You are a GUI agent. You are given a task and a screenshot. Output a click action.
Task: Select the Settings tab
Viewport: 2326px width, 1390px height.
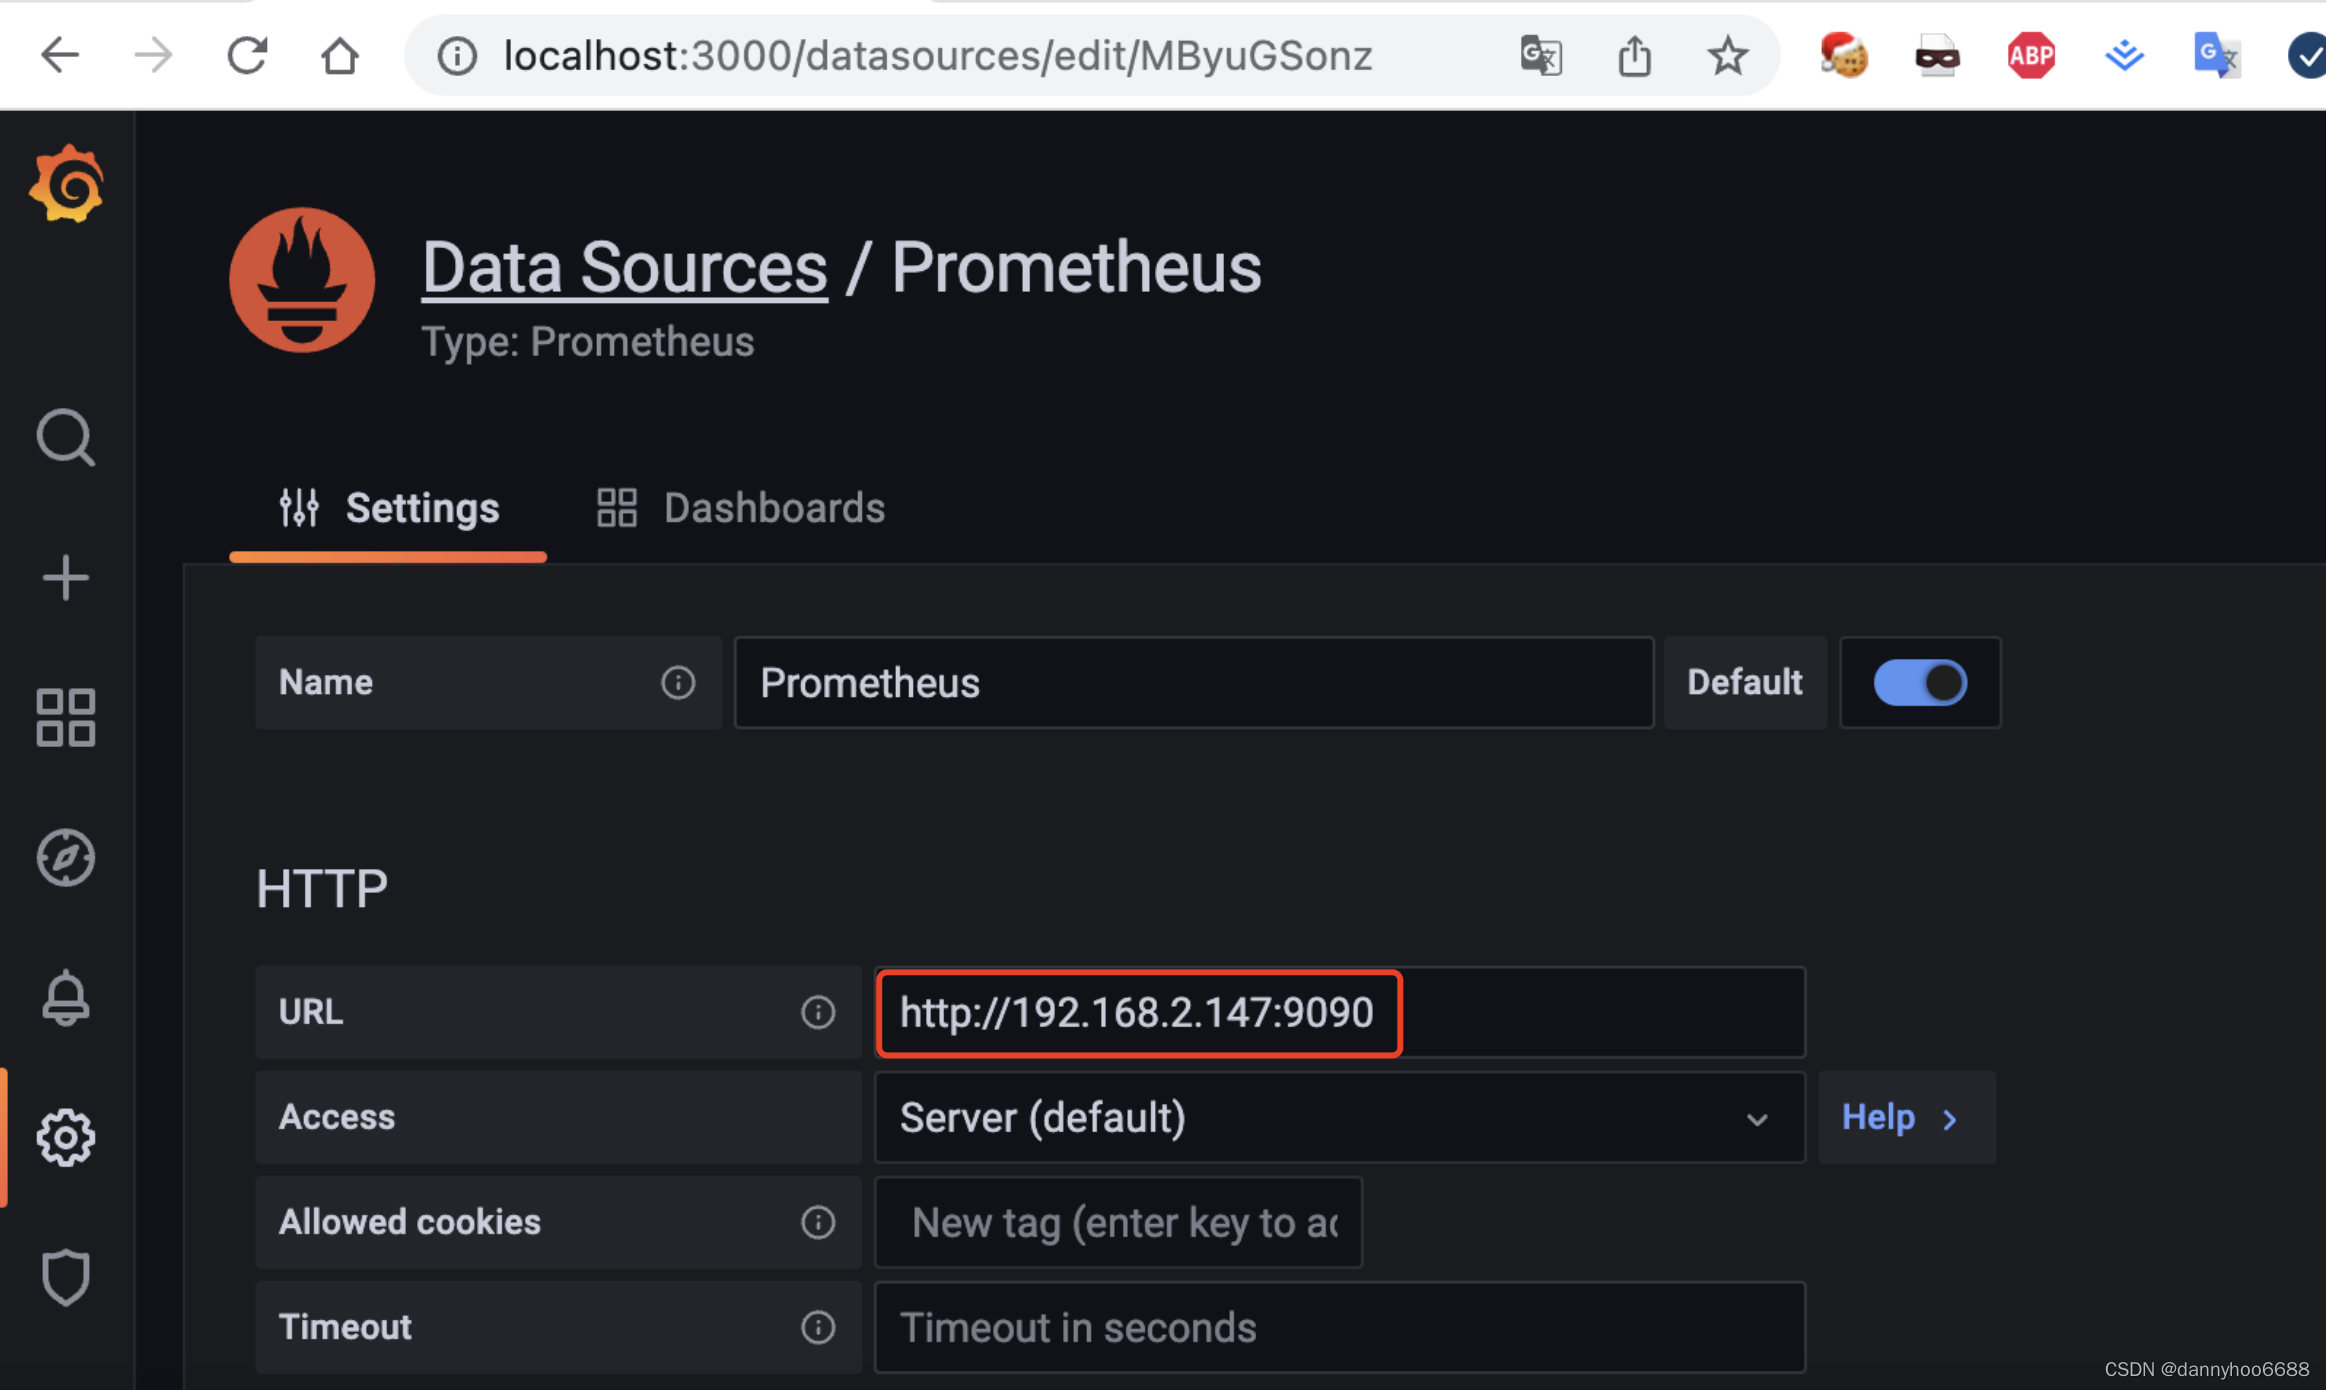coord(389,508)
